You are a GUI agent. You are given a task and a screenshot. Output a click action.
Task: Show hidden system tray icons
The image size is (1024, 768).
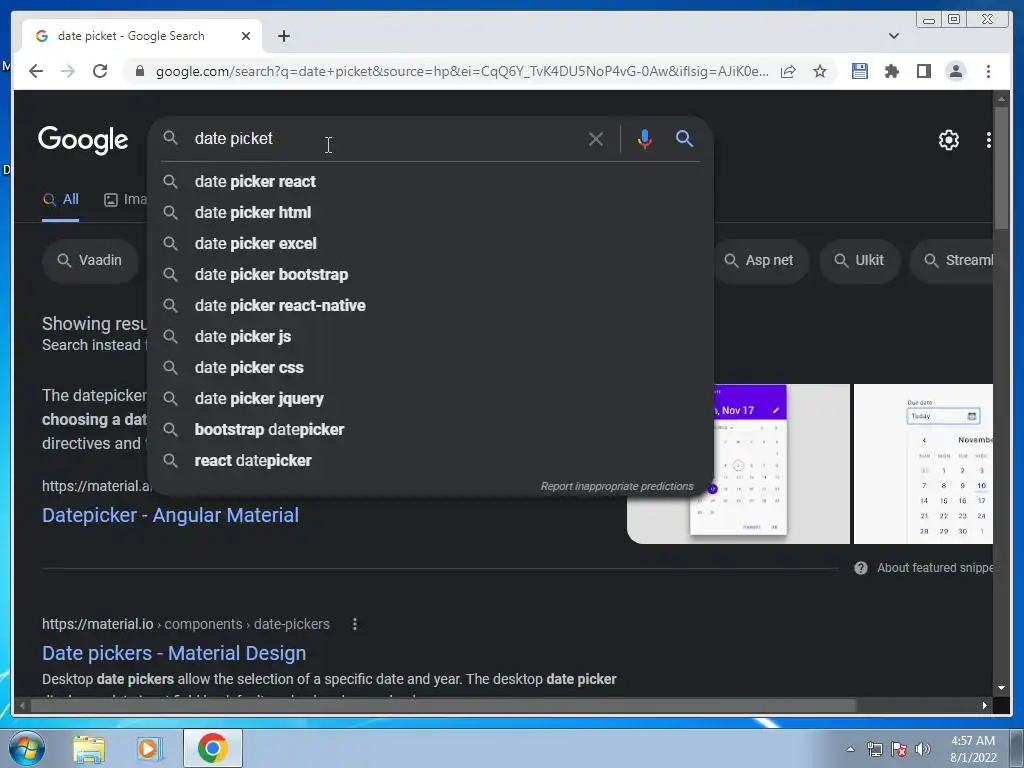(850, 750)
